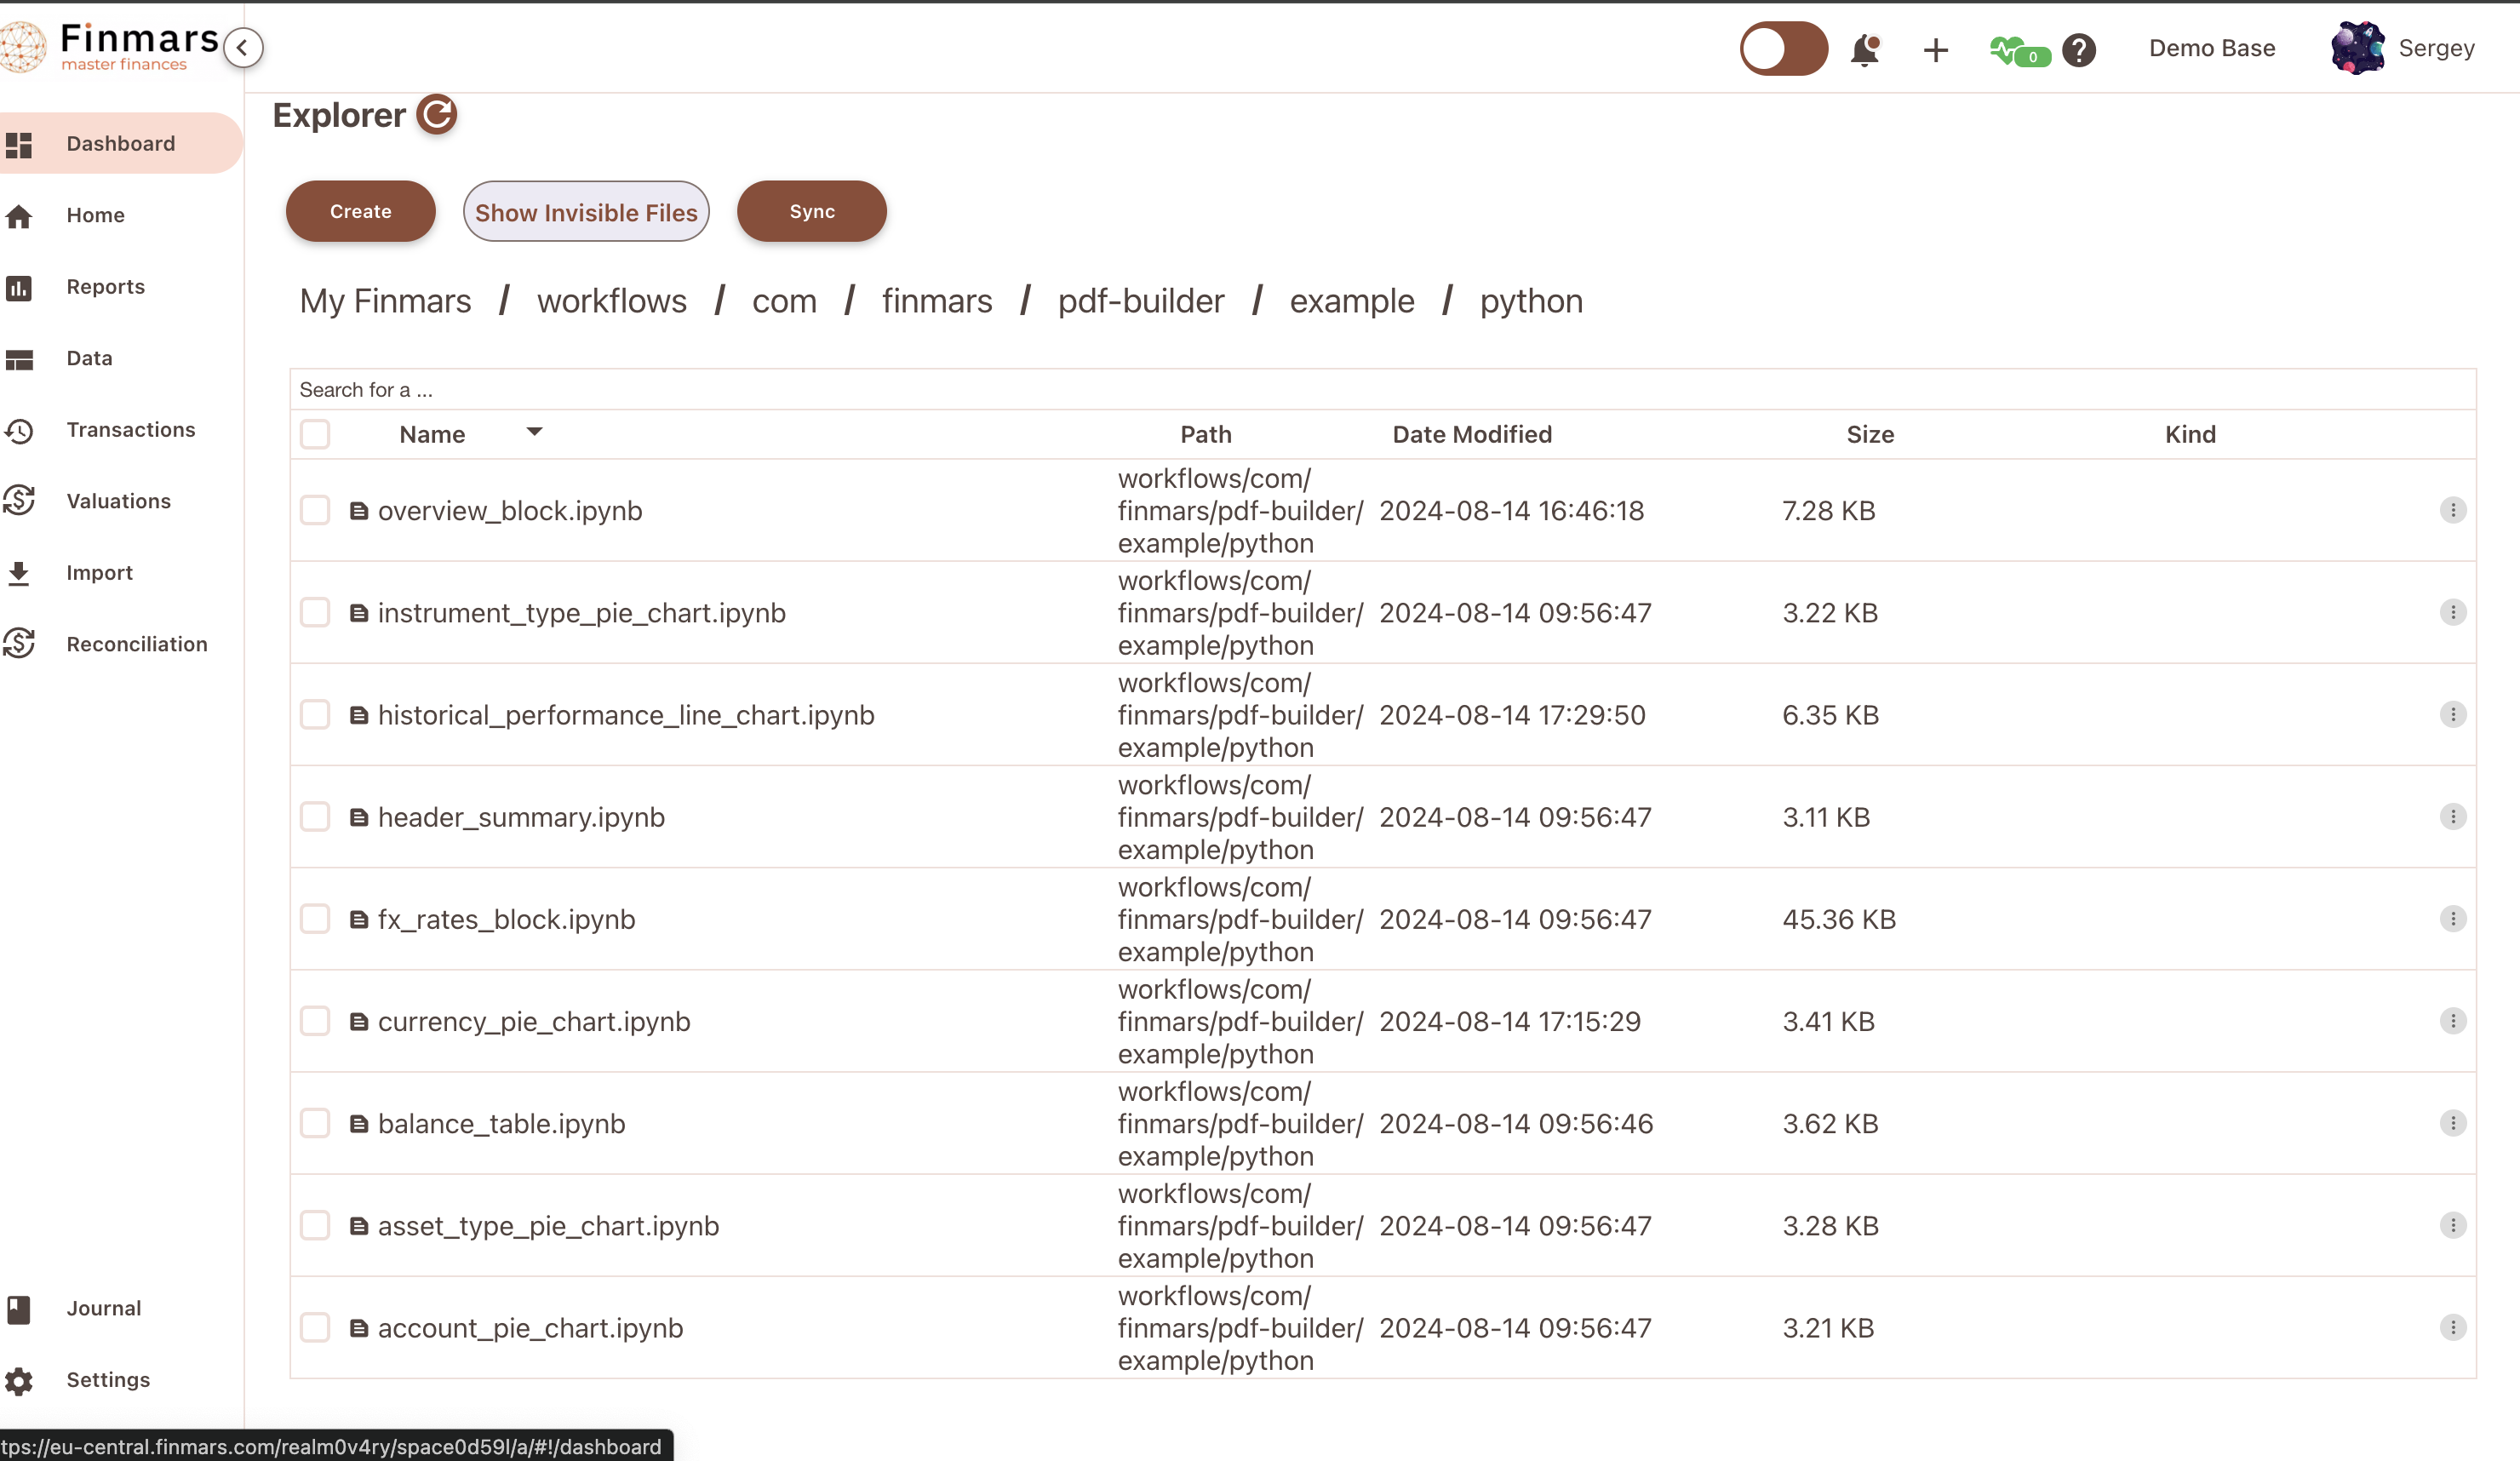
Task: Navigate to pdf-builder breadcrumb
Action: click(x=1141, y=301)
